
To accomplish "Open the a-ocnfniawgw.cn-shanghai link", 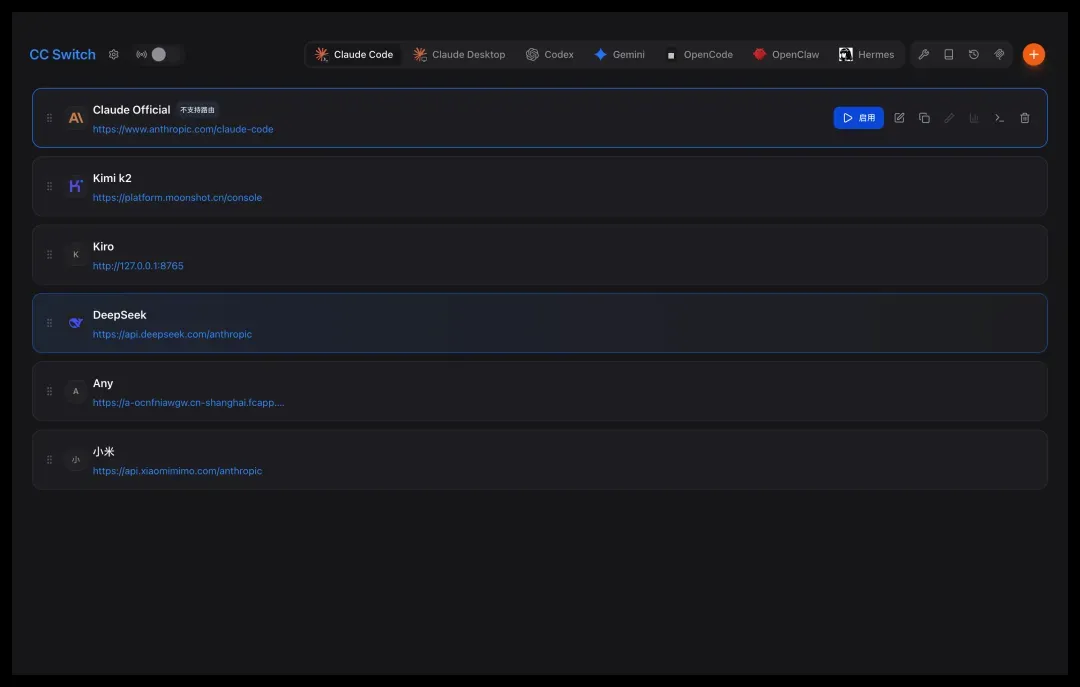I will point(188,402).
